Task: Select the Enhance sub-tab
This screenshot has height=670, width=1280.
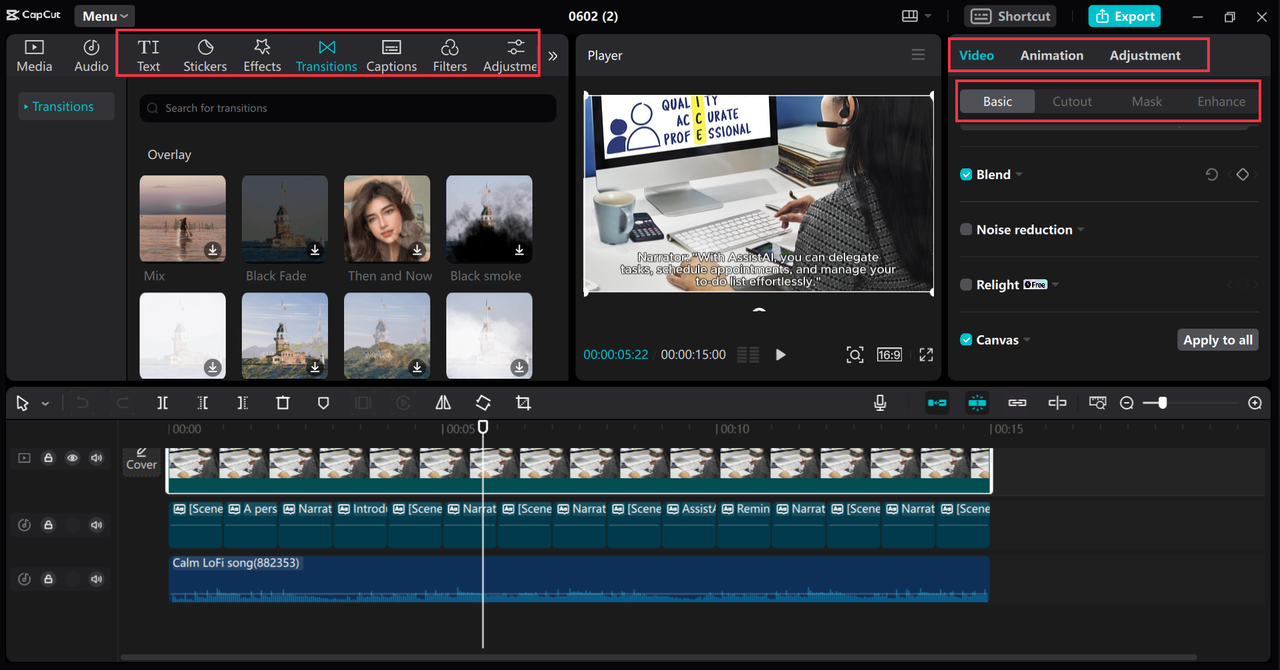Action: pos(1221,101)
